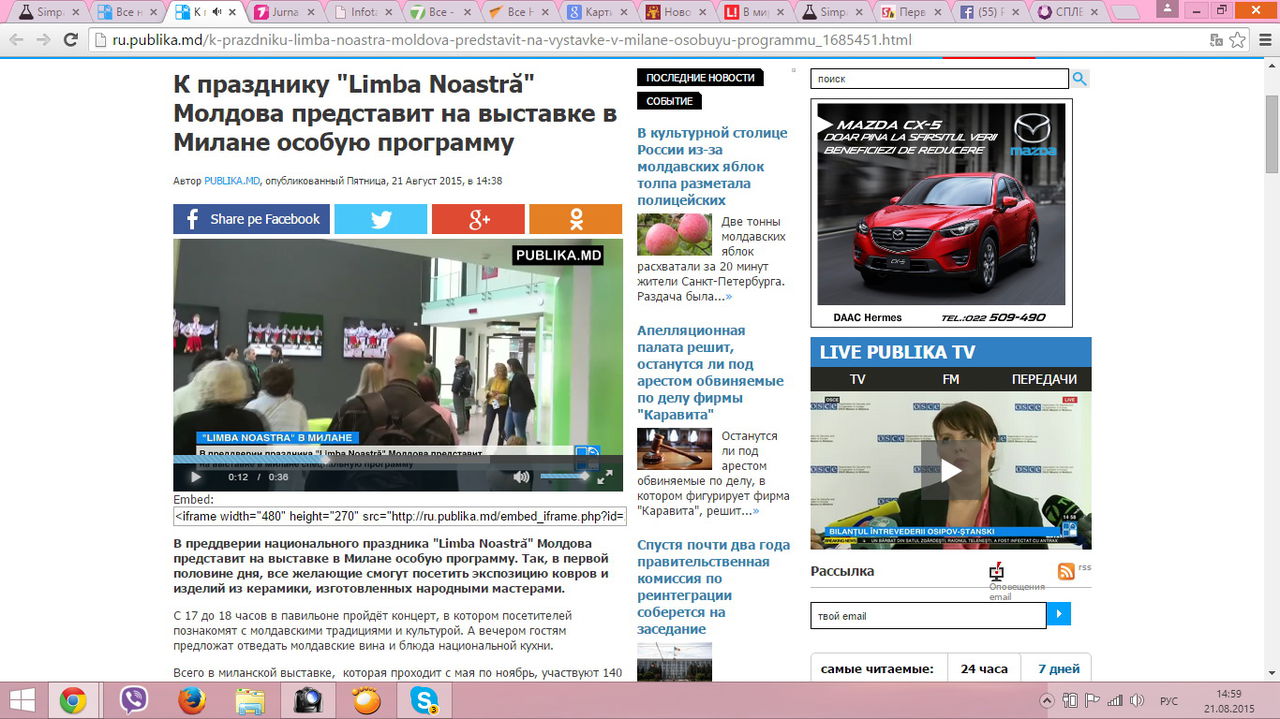This screenshot has height=719, width=1280.
Task: Open ПЕРЕДАЧИ tab in Live Publika
Action: coord(1044,379)
